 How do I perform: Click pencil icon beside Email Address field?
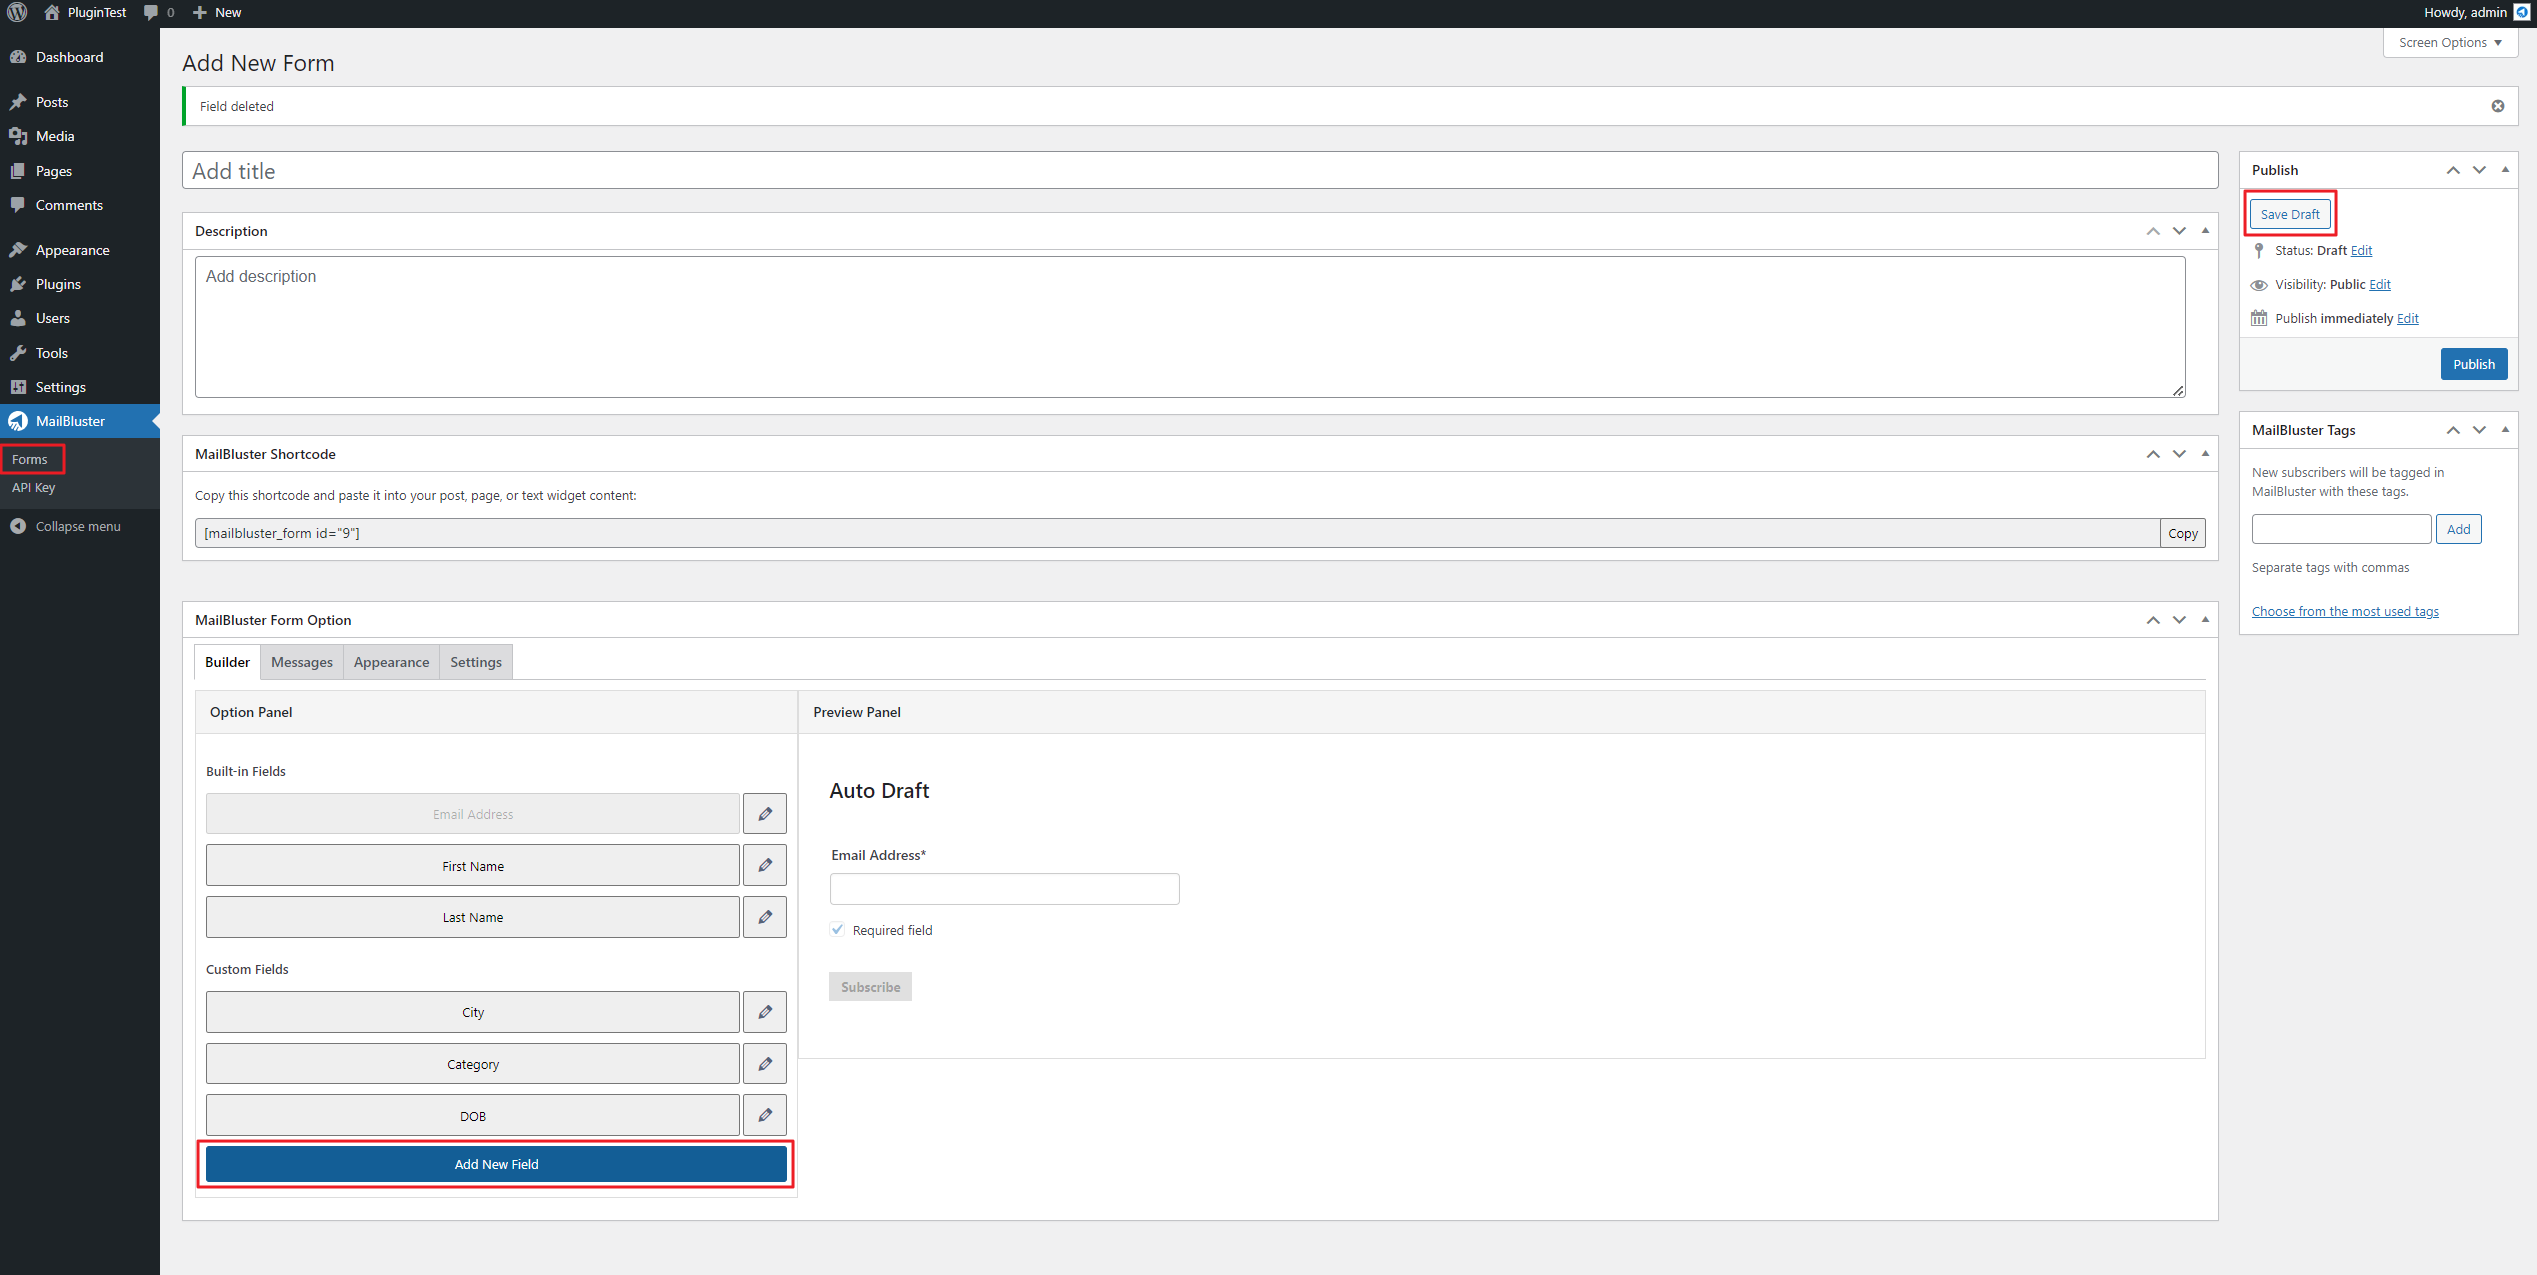coord(765,814)
